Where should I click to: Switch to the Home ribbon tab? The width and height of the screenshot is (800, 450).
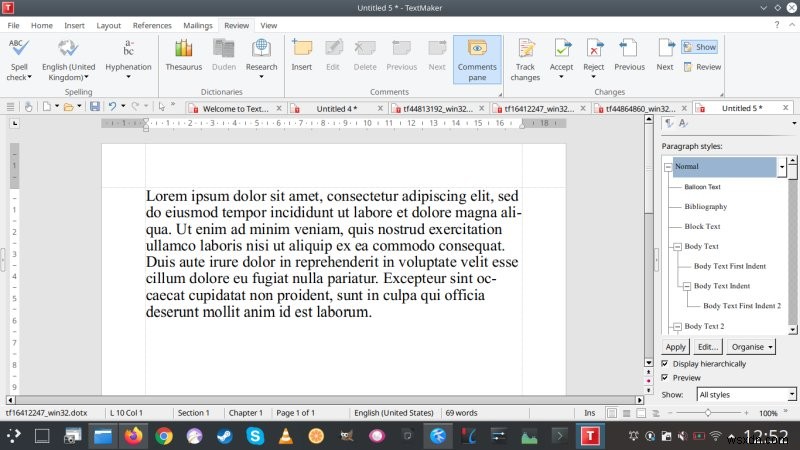pos(41,26)
